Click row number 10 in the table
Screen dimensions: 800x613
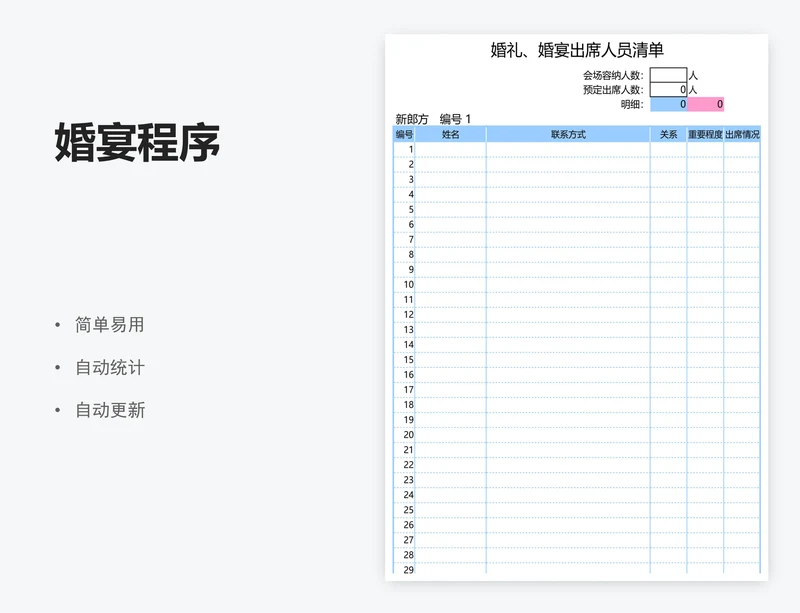click(409, 284)
